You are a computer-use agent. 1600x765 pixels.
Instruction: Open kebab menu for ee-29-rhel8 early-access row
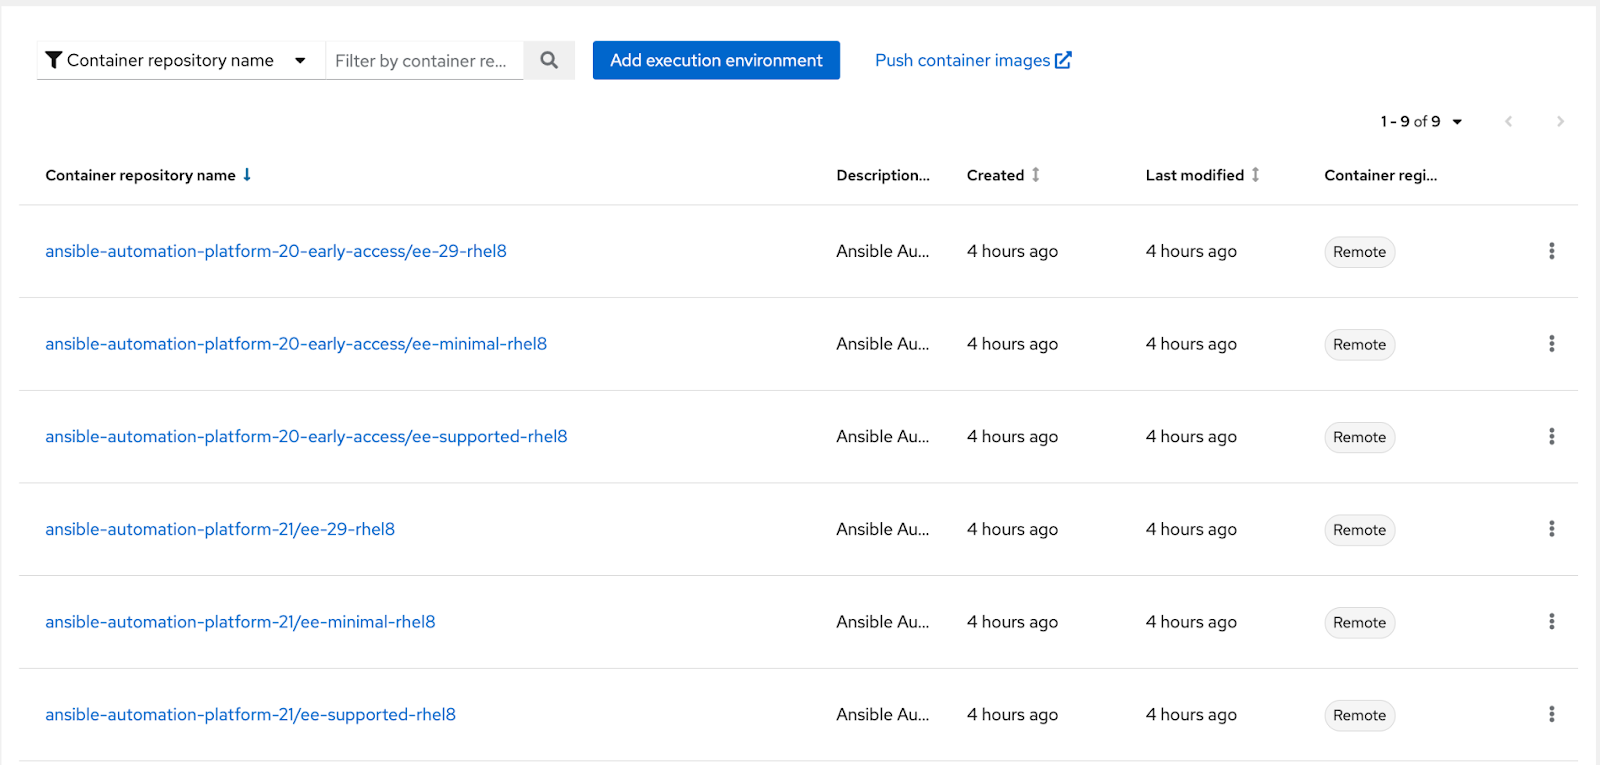pyautogui.click(x=1551, y=251)
